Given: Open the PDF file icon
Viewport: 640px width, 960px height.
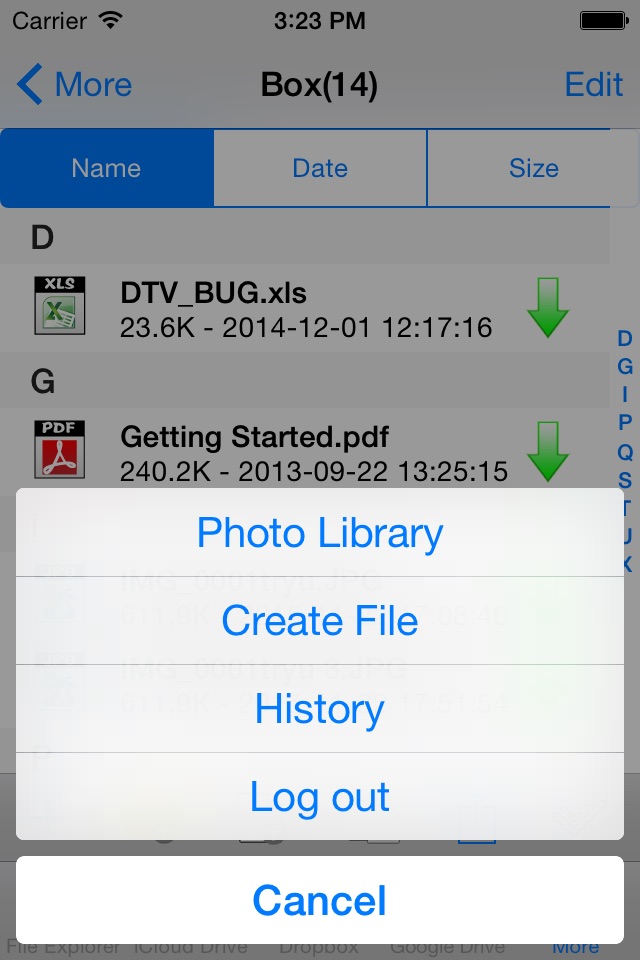Looking at the screenshot, I should tap(59, 449).
